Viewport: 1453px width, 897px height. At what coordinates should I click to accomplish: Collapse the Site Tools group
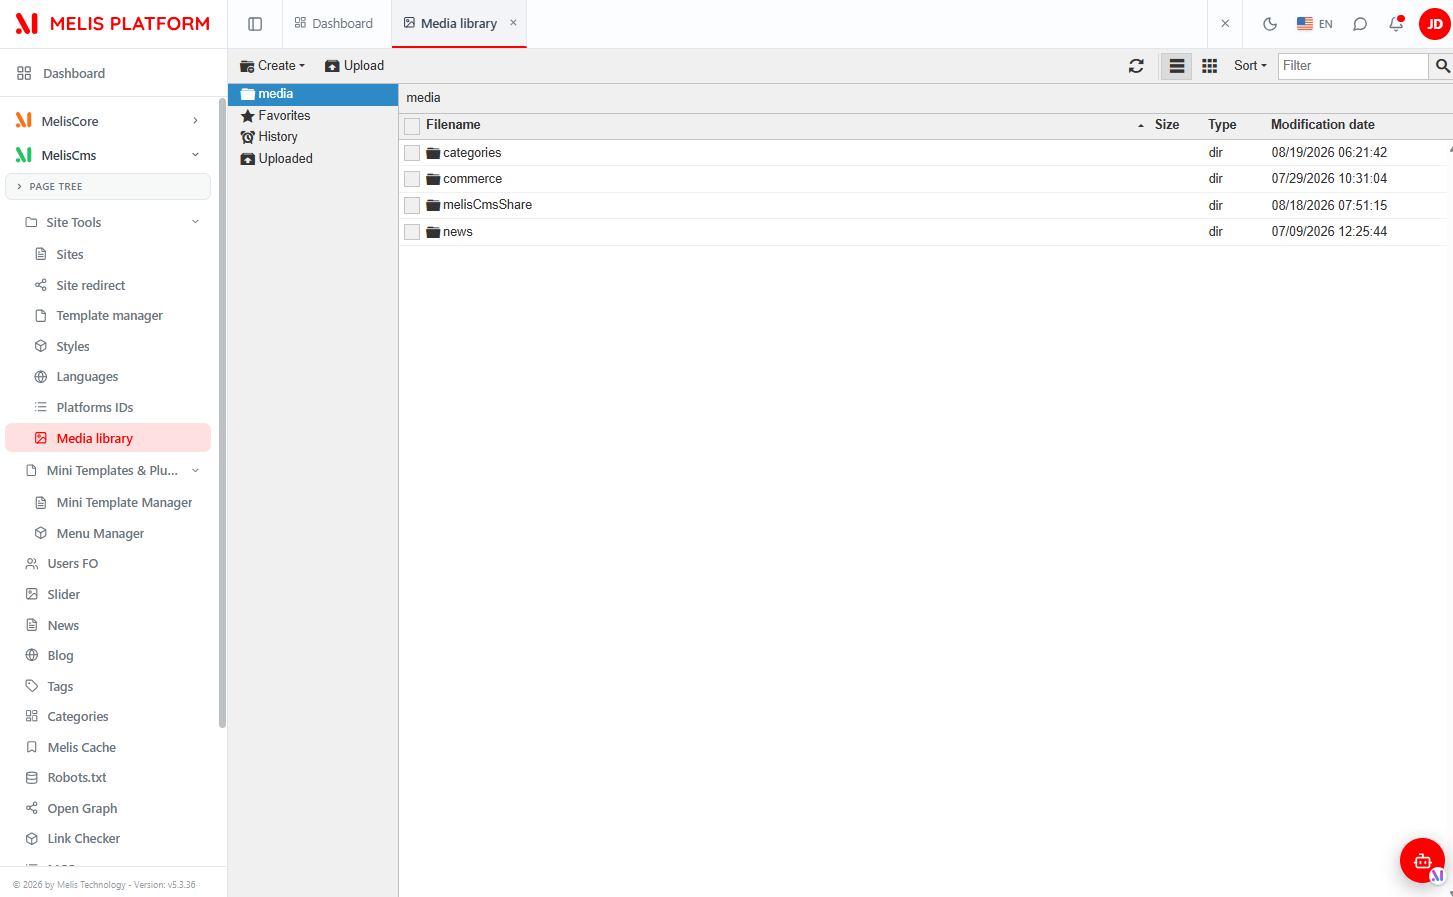(x=108, y=223)
